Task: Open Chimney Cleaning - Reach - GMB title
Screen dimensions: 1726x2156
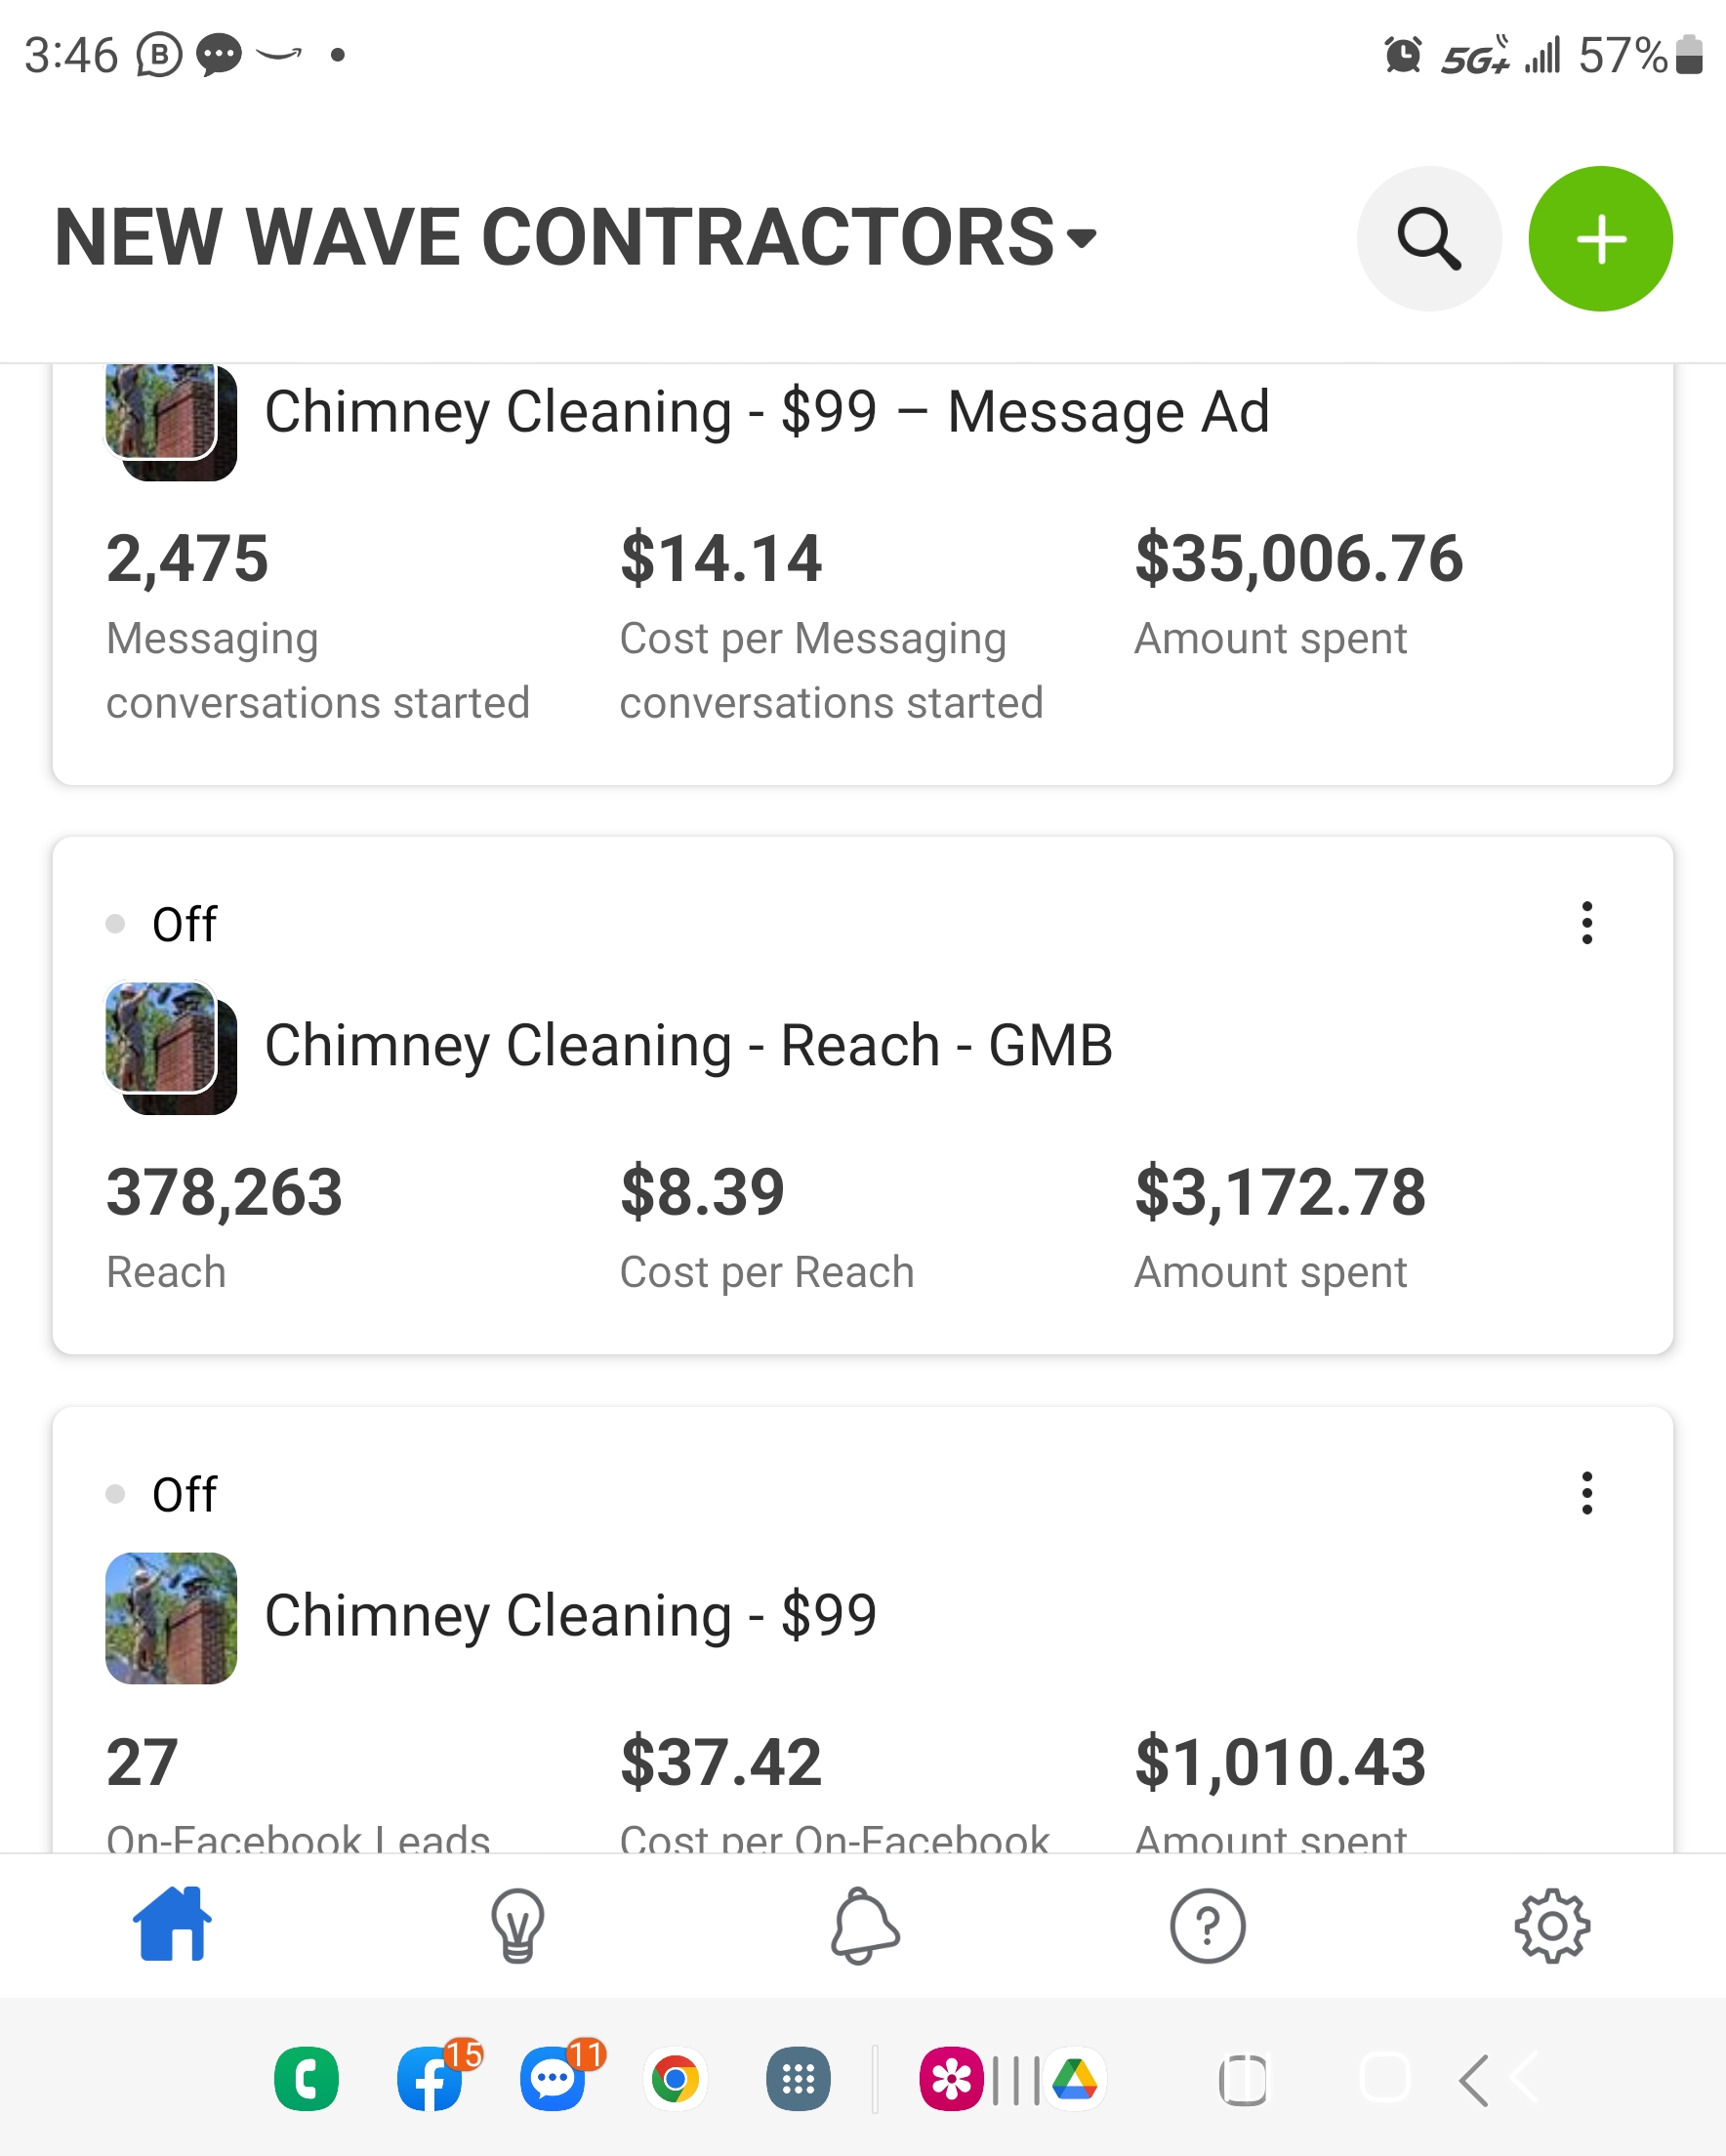Action: coord(688,1045)
